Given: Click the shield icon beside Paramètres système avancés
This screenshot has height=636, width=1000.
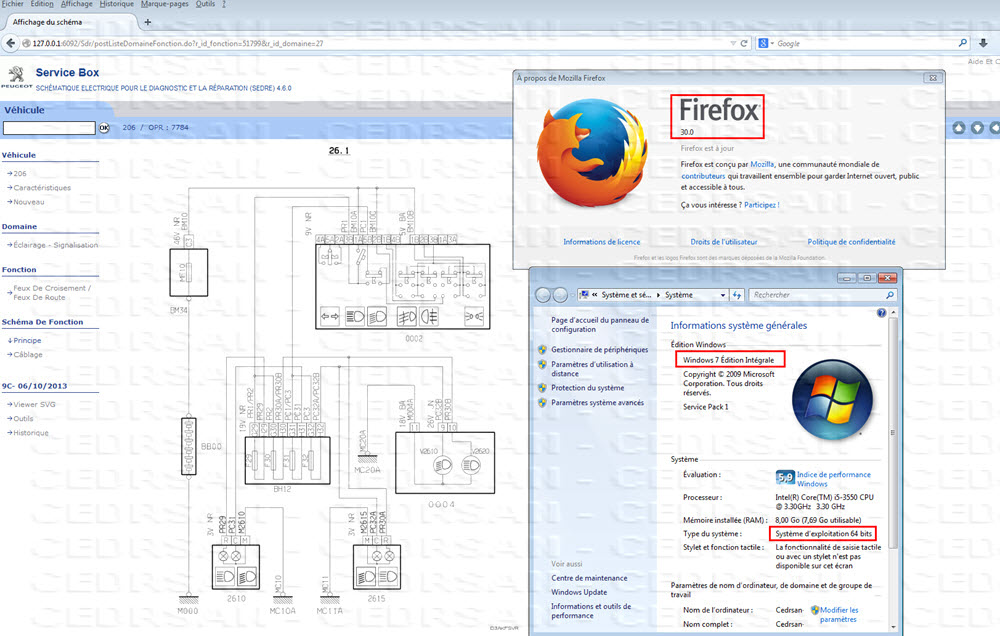Looking at the screenshot, I should pyautogui.click(x=542, y=403).
